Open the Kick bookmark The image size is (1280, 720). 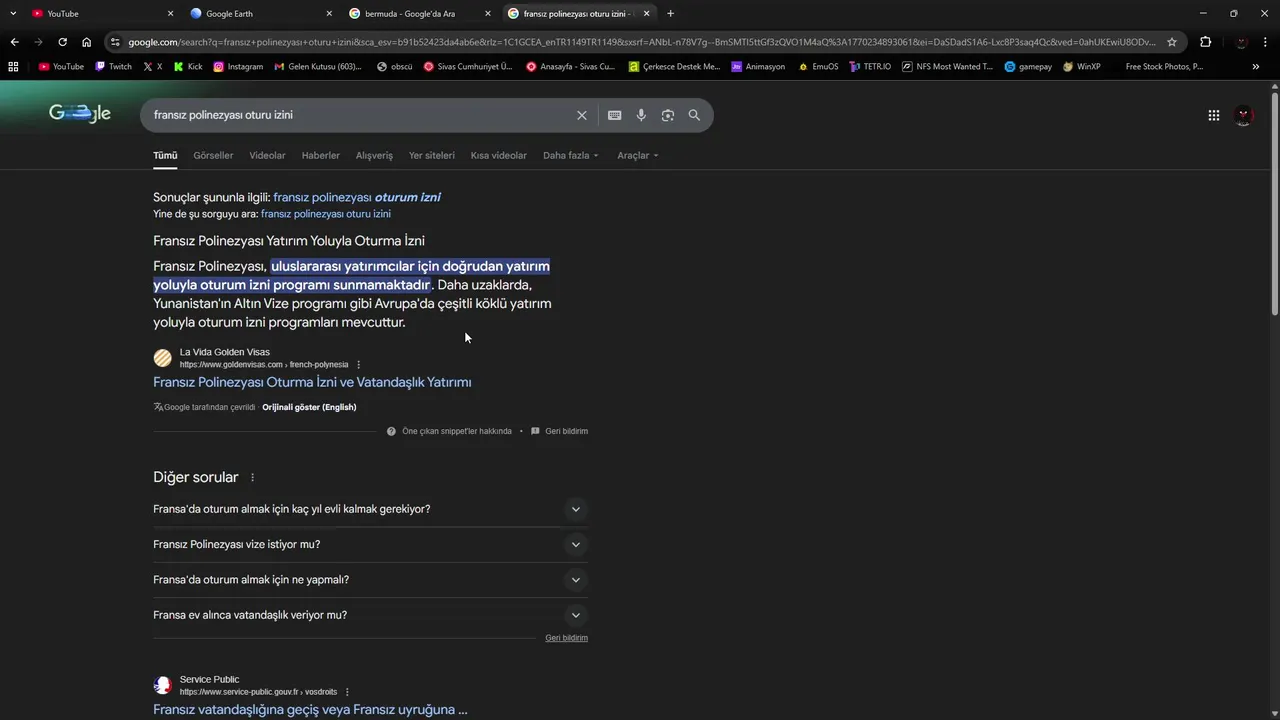[187, 67]
